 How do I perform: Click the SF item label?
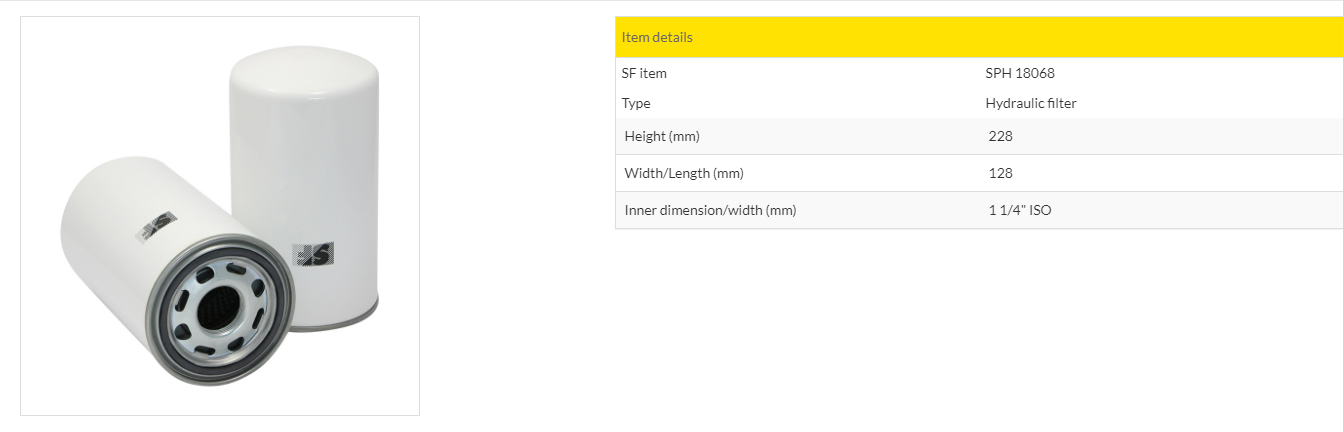point(644,73)
